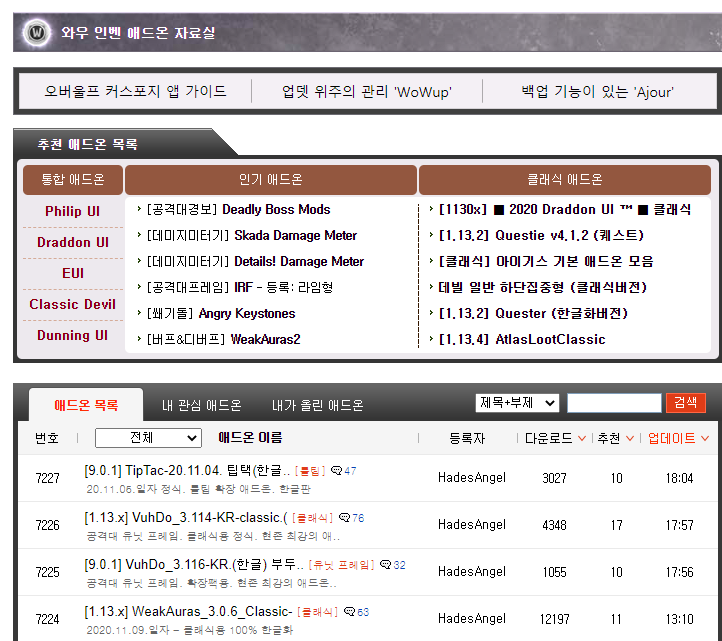Image resolution: width=722 pixels, height=641 pixels.
Task: Open the 제목+부제 search type dropdown
Action: pos(517,403)
